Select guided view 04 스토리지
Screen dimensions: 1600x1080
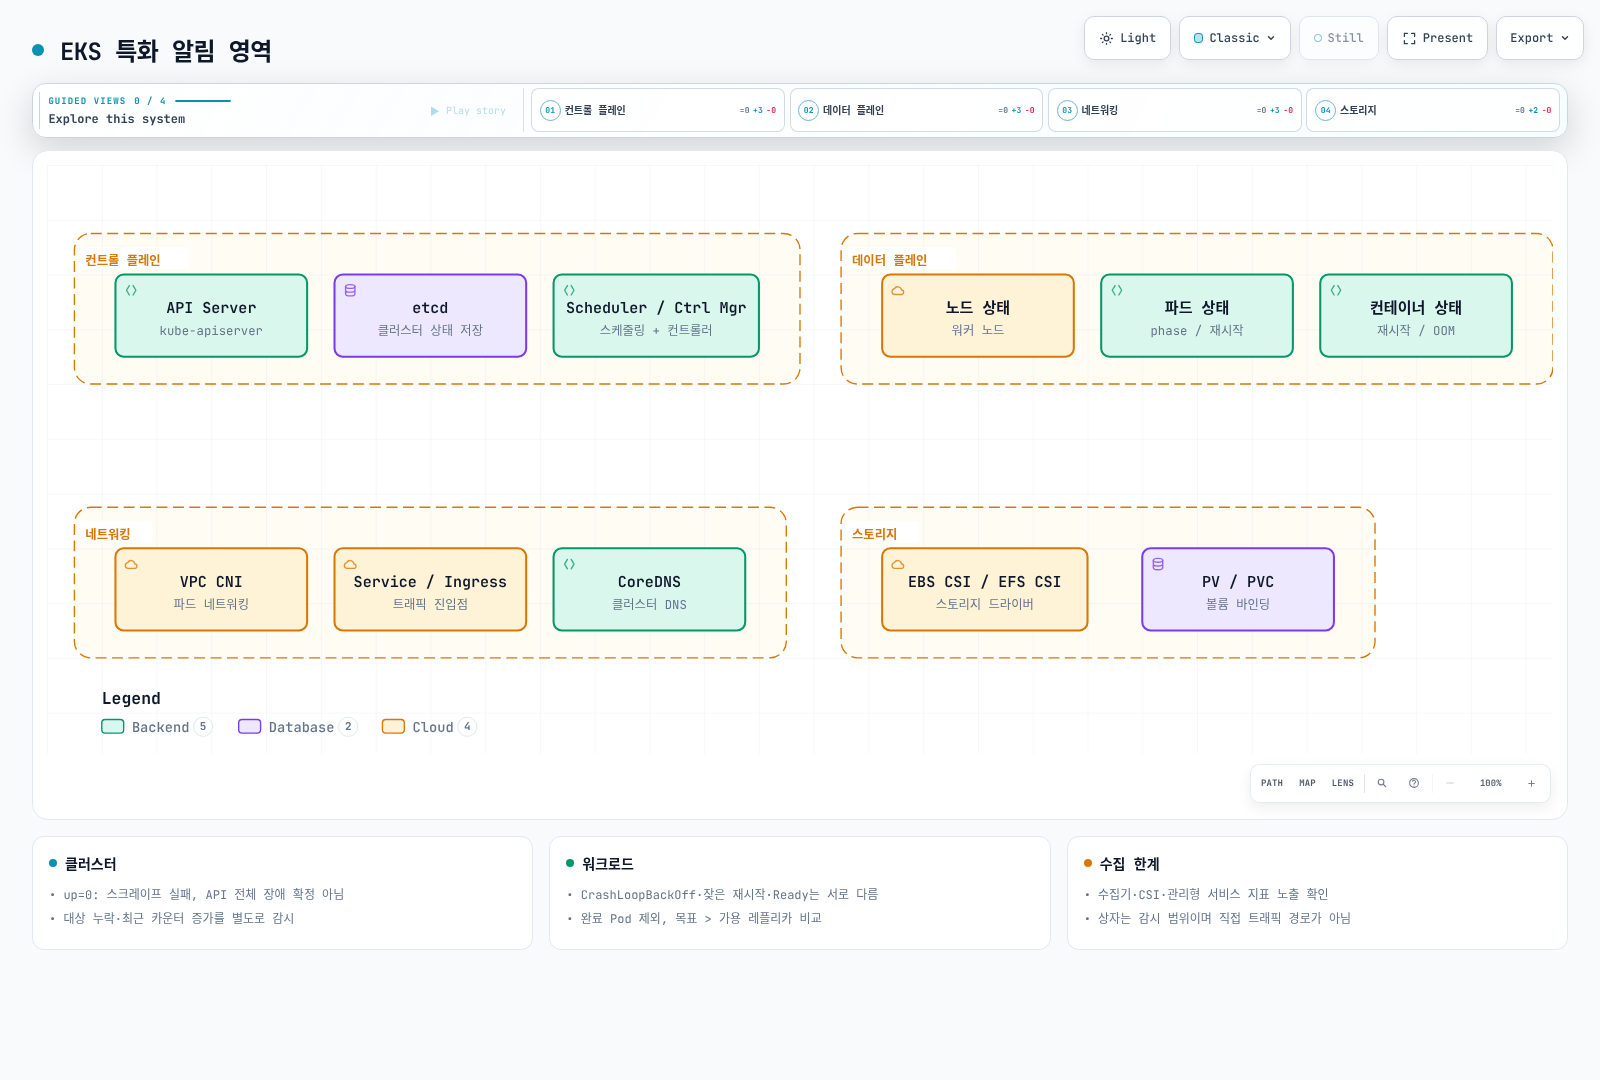point(1433,110)
